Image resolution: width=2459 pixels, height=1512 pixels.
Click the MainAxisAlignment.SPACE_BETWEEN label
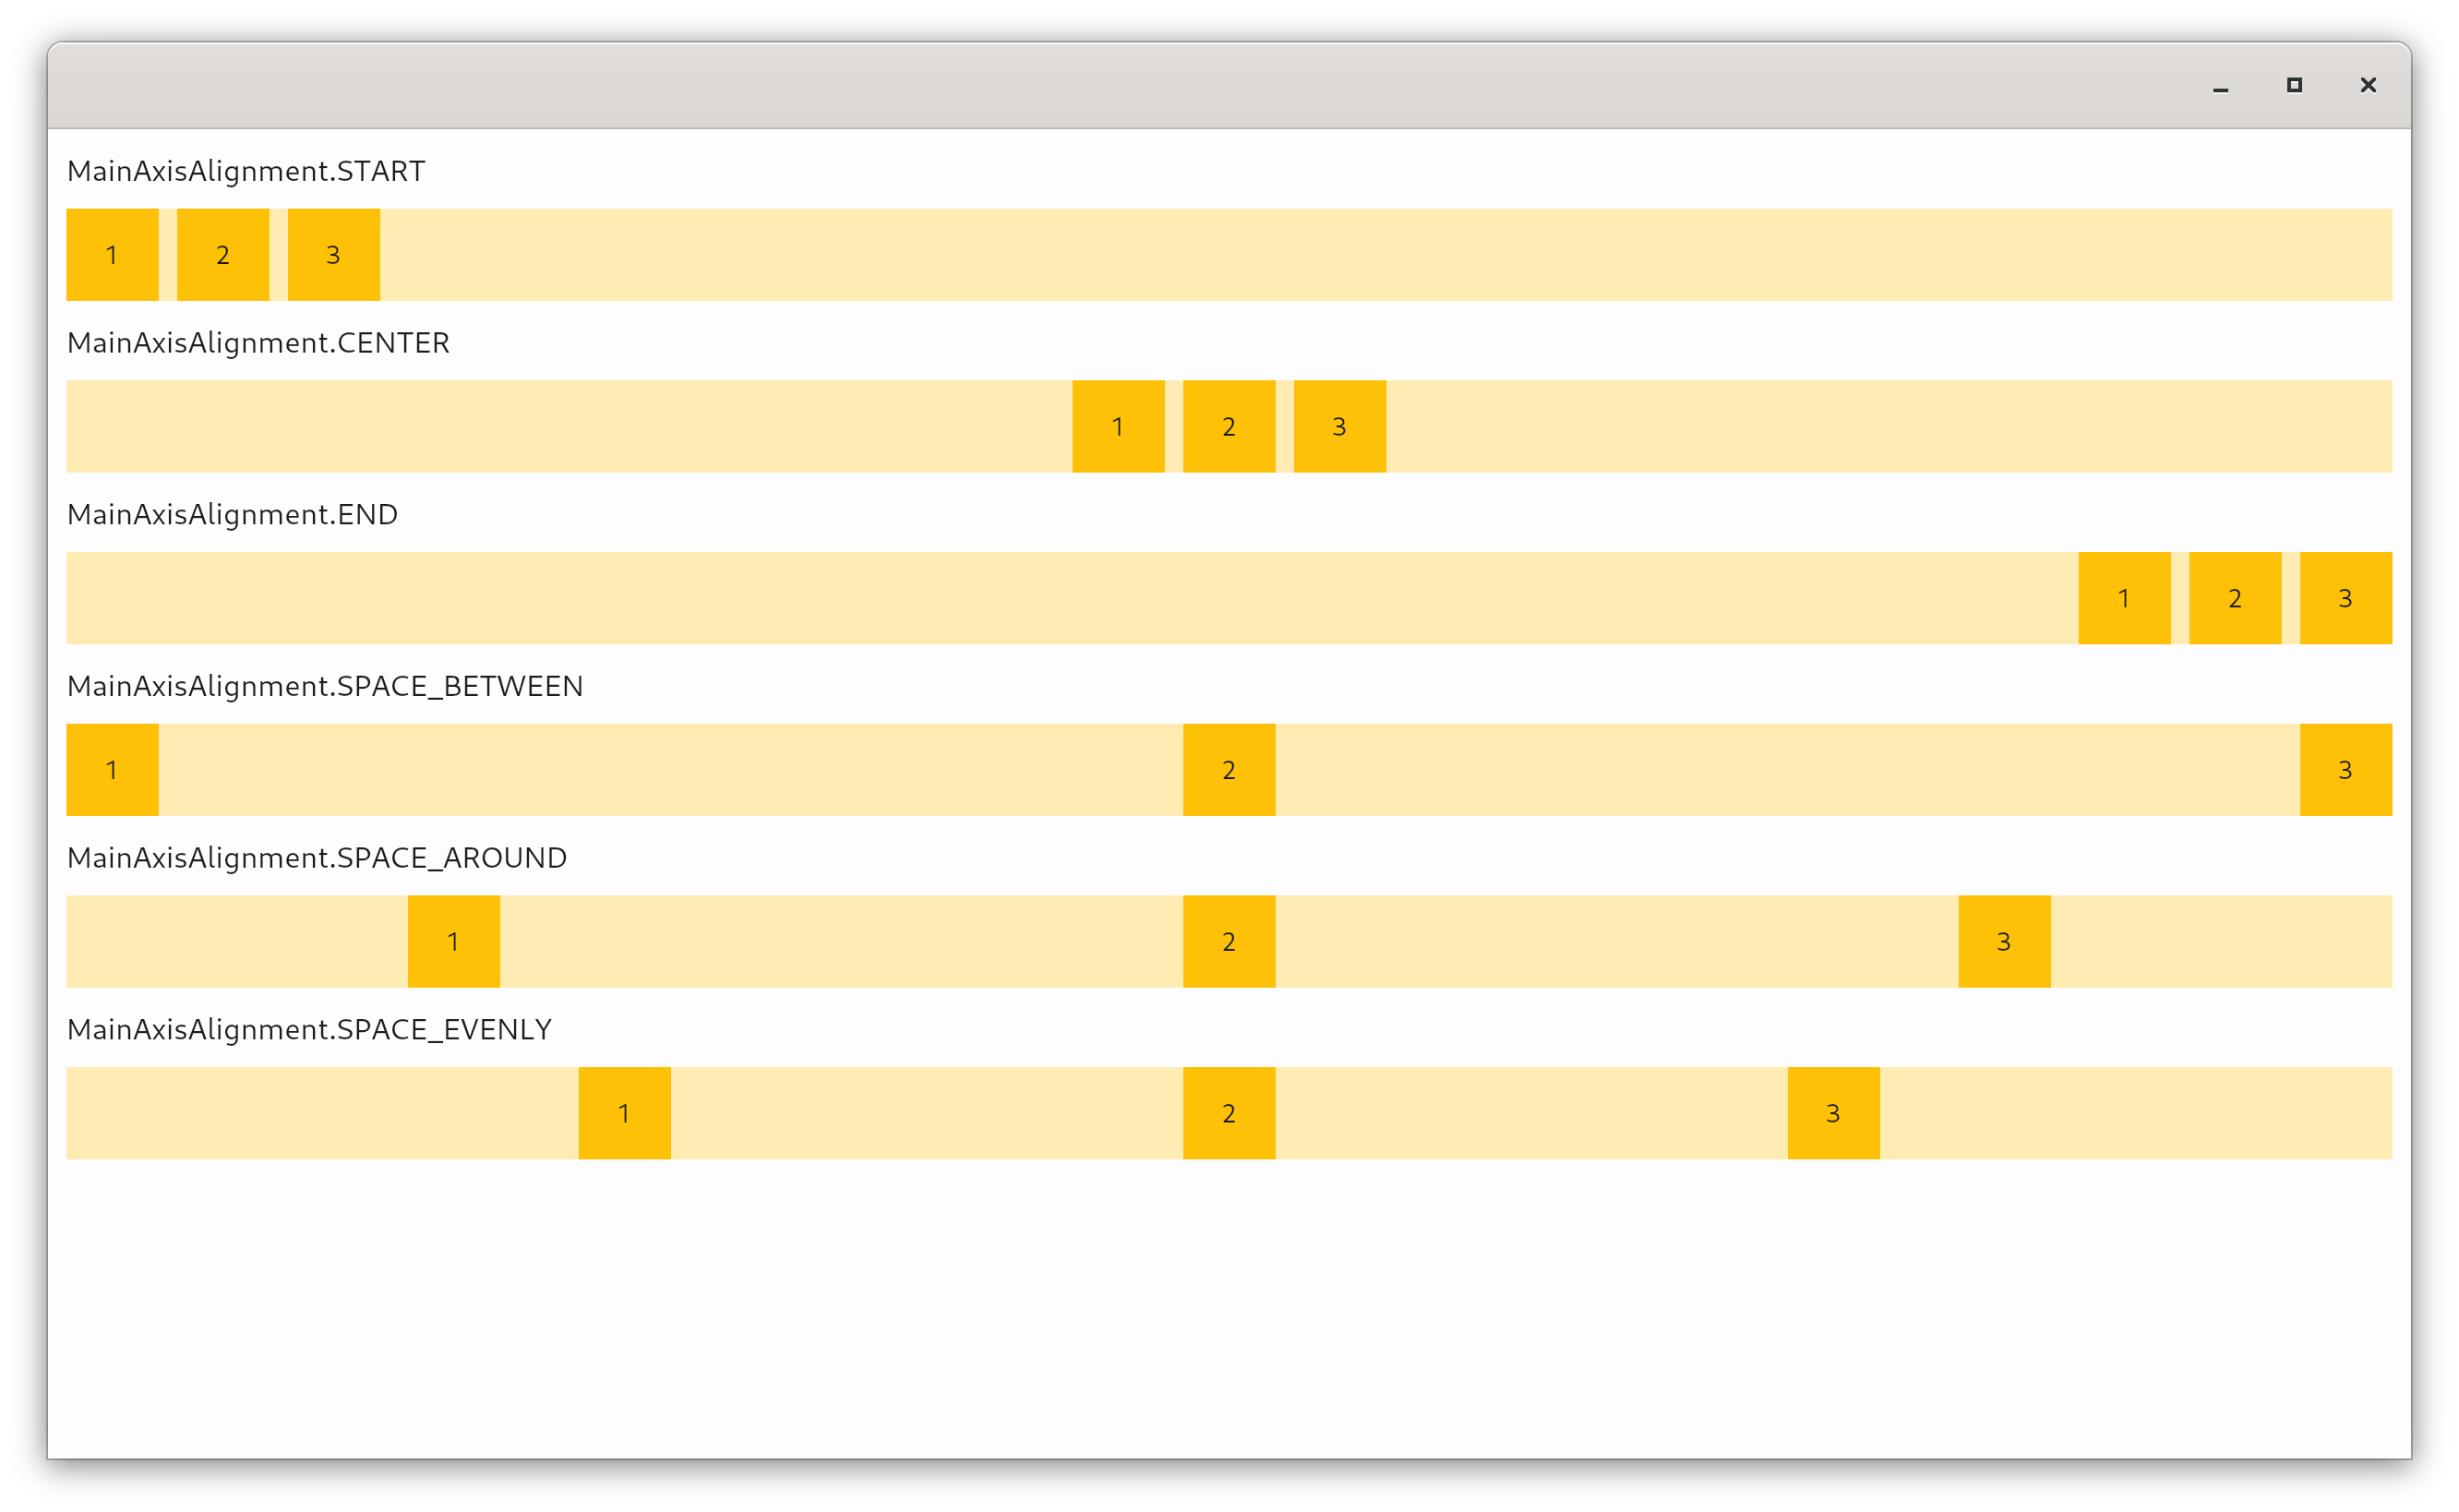pos(325,686)
